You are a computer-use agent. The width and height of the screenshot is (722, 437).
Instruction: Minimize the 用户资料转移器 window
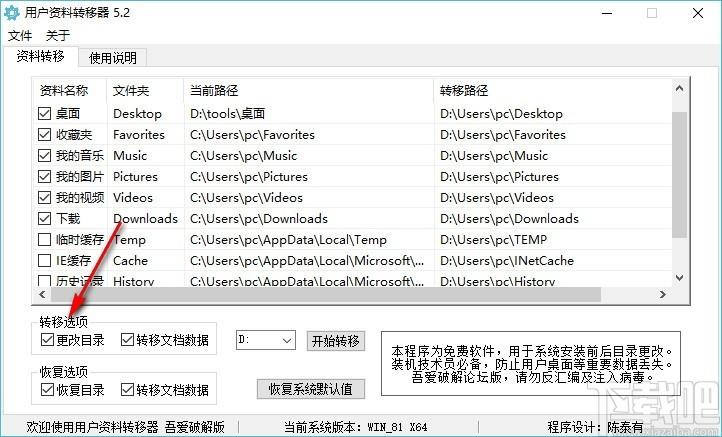607,13
